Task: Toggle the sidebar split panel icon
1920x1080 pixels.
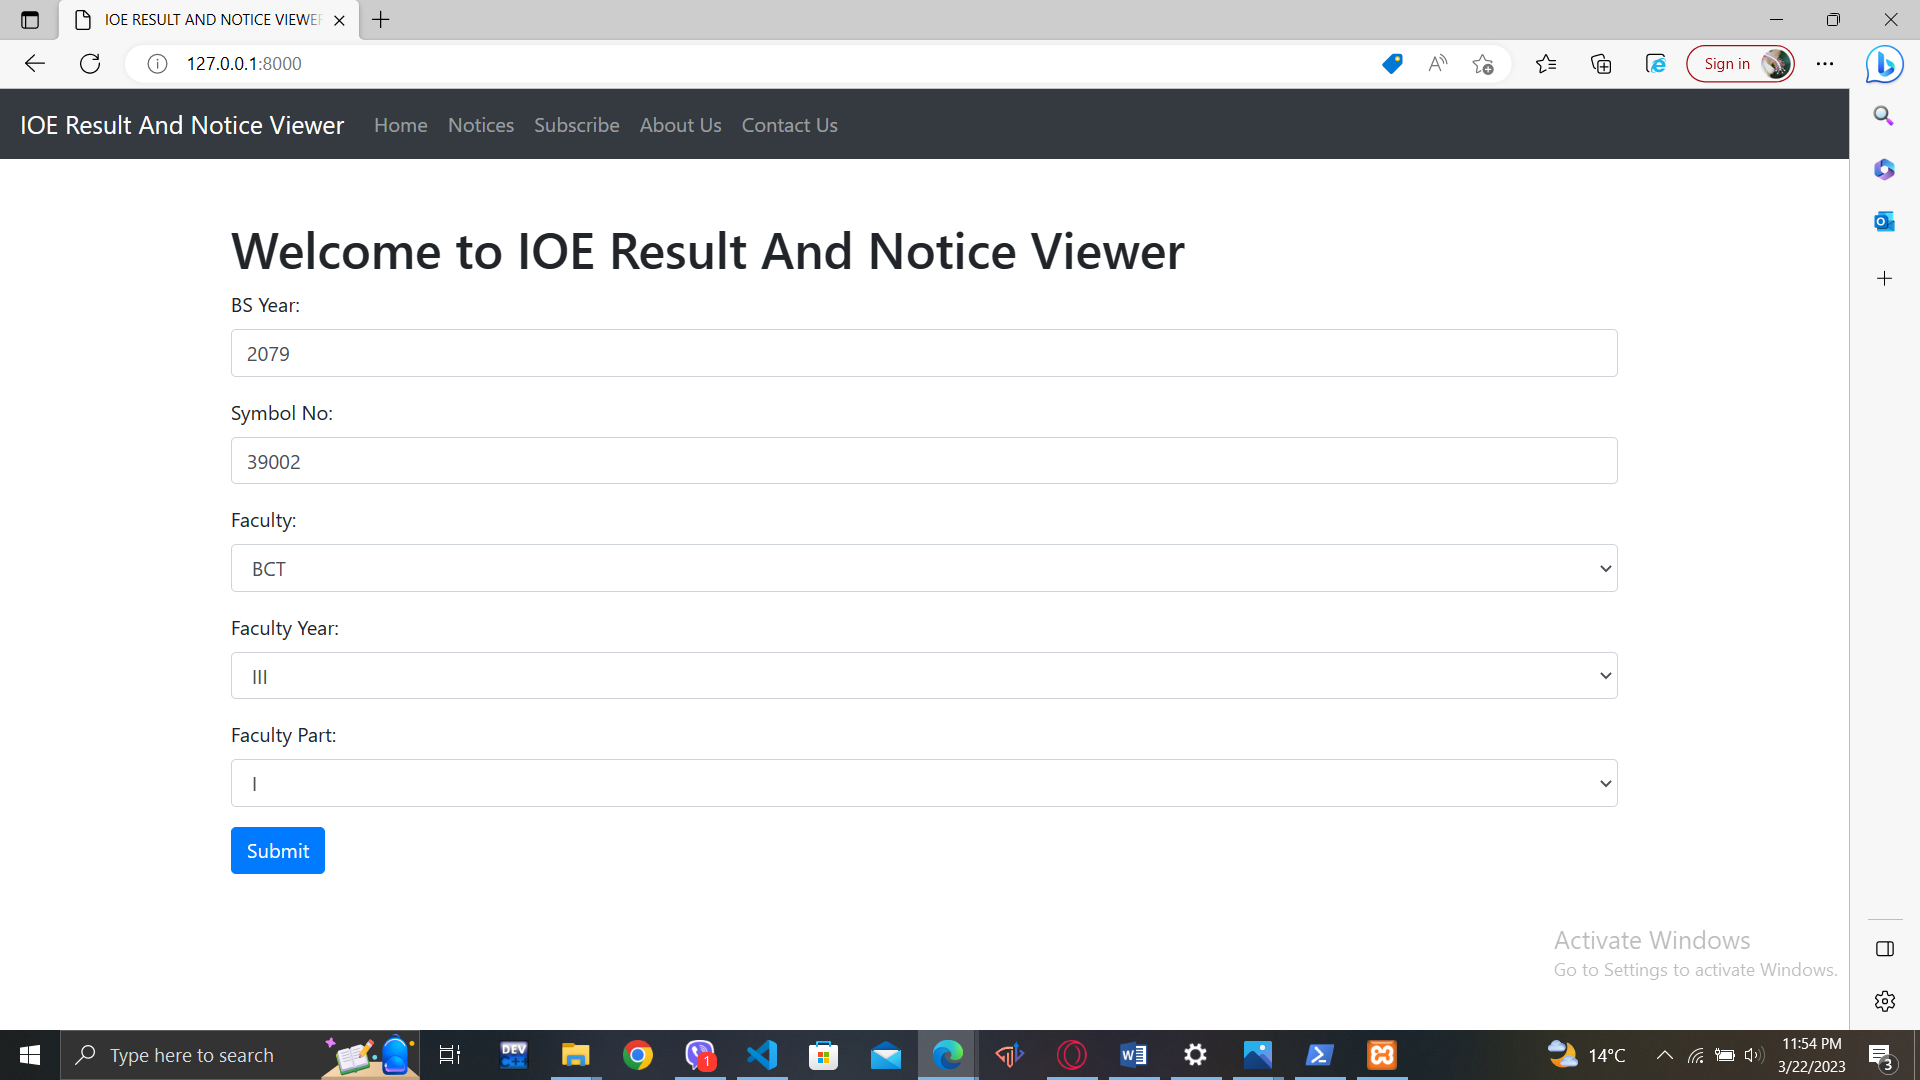Action: tap(1885, 949)
